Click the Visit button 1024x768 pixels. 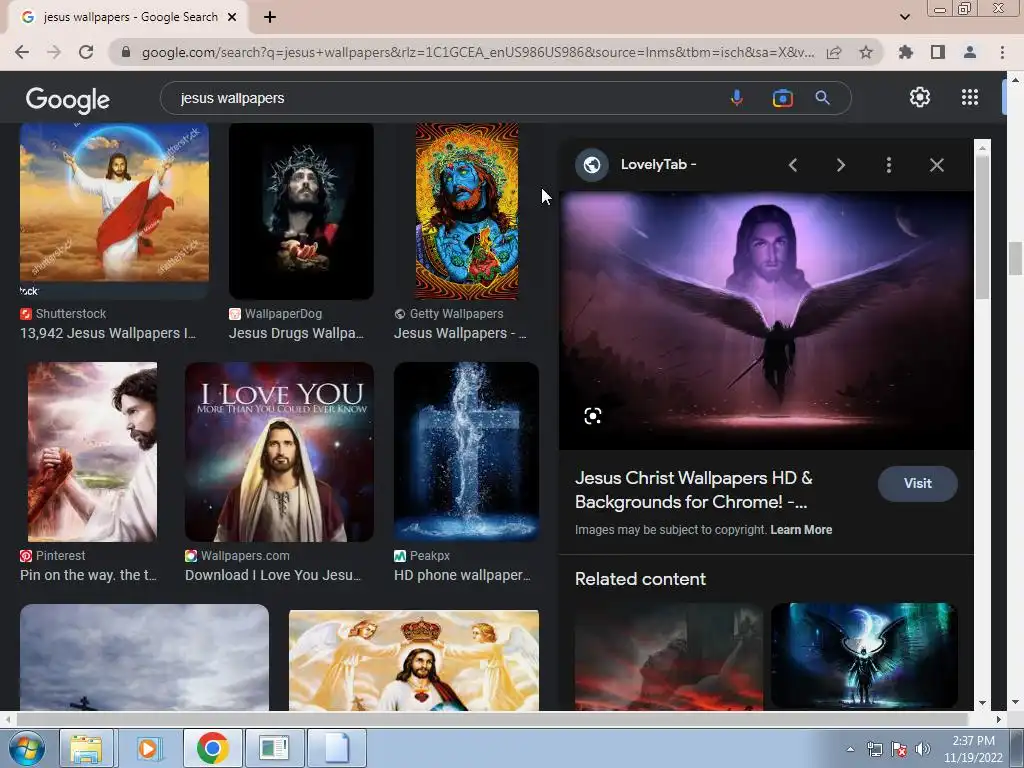918,483
